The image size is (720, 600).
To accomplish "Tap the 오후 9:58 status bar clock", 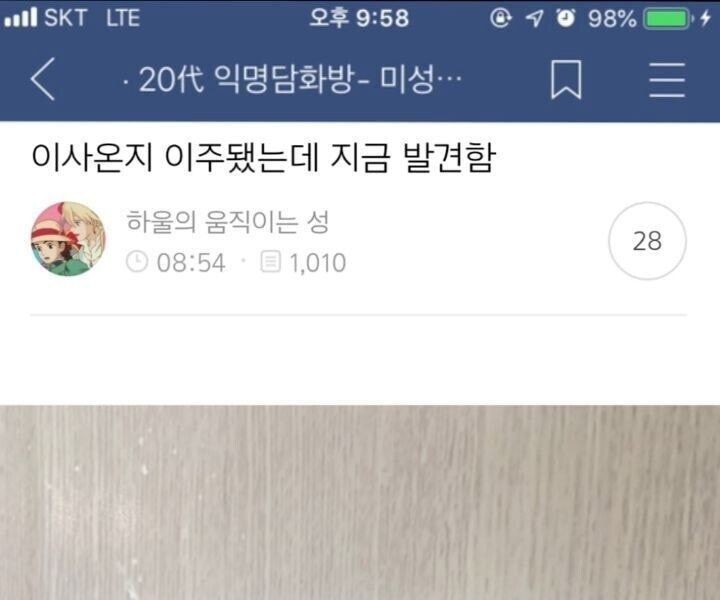I will click(x=359, y=18).
